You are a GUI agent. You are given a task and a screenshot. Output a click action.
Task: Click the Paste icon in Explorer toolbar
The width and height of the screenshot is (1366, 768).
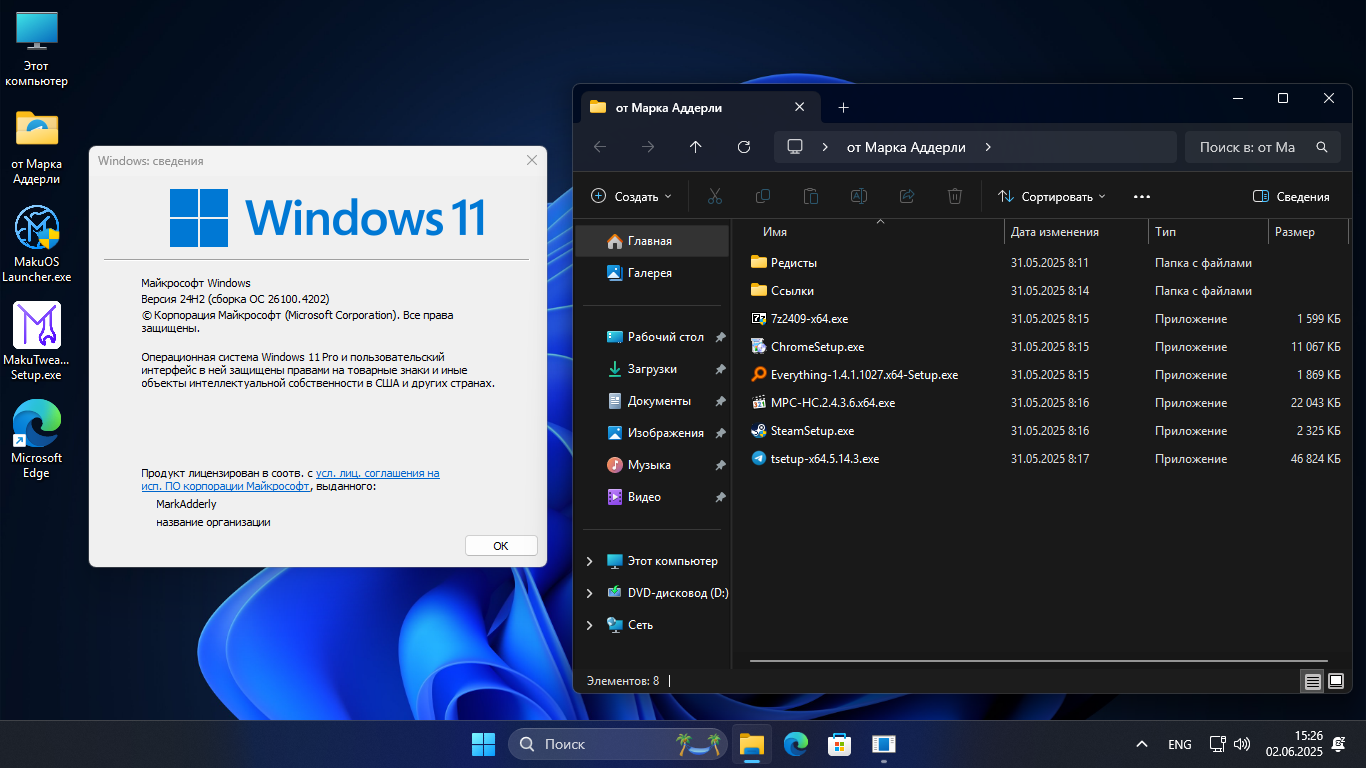[x=811, y=197]
